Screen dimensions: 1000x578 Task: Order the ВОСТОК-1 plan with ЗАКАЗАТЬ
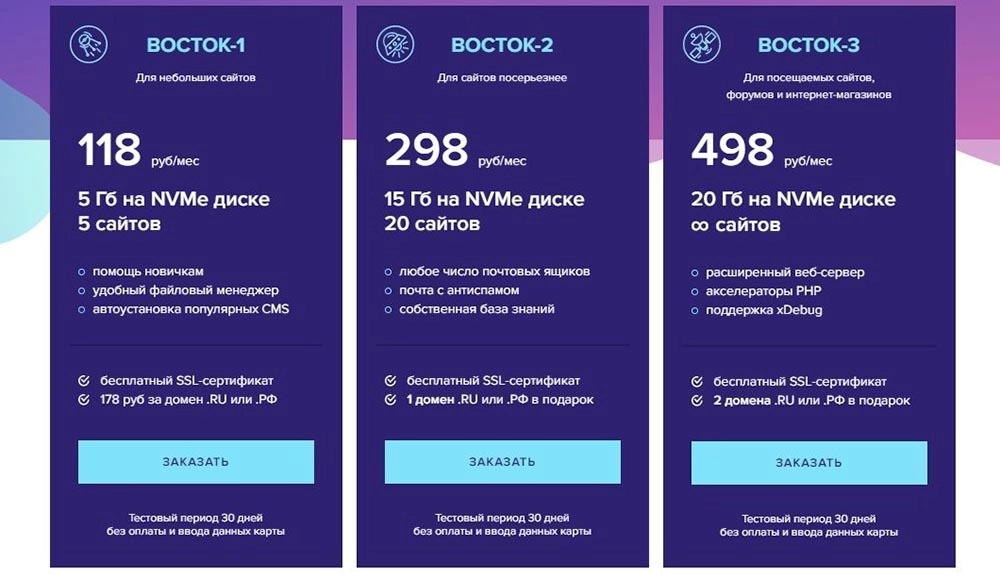tap(196, 462)
